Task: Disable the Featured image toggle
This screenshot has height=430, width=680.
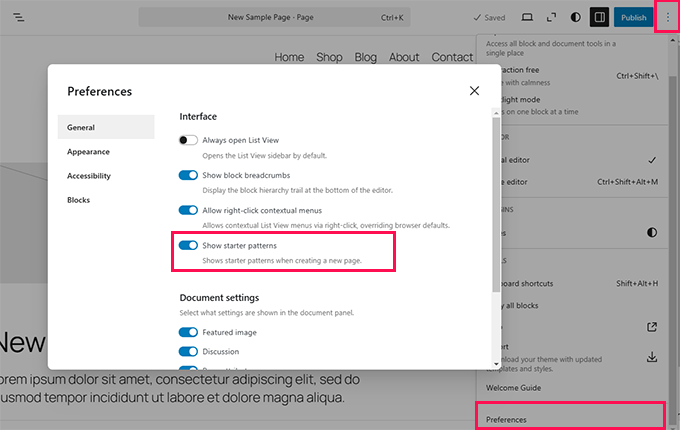Action: (x=188, y=333)
